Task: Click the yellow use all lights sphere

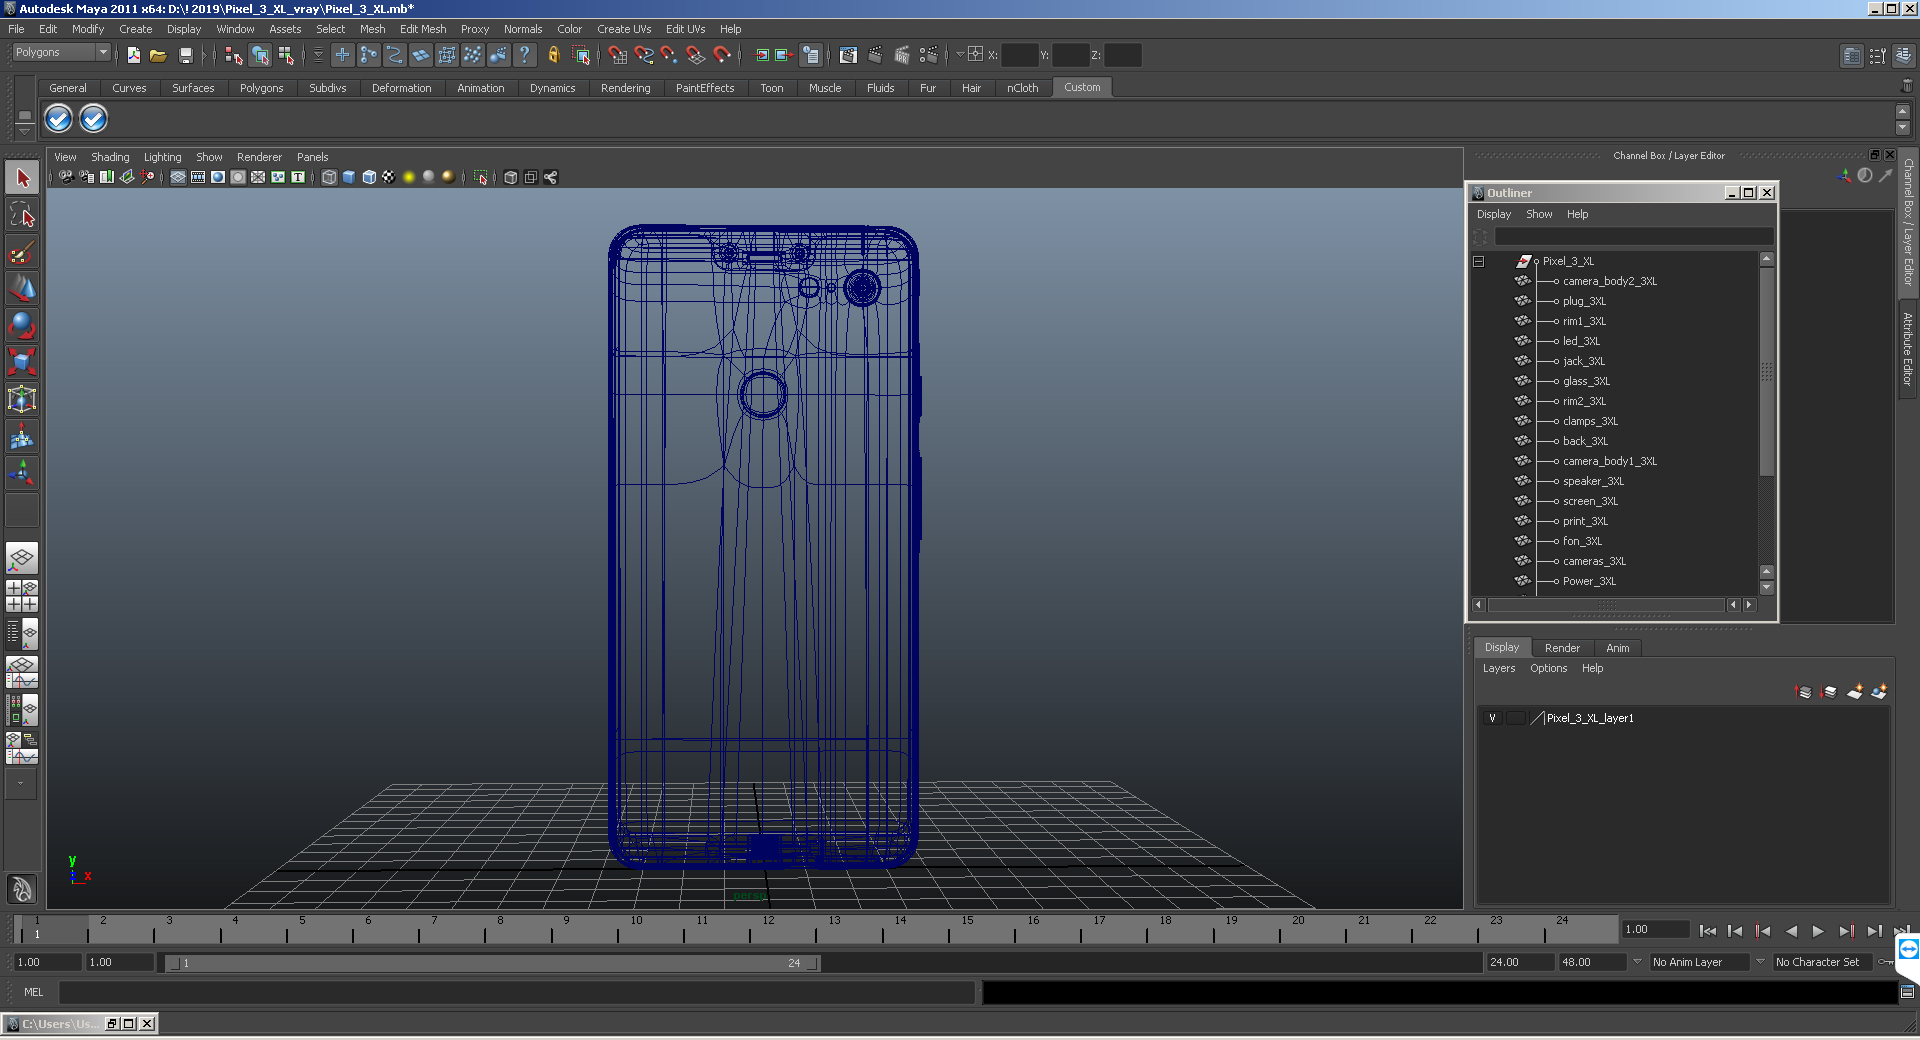Action: pyautogui.click(x=408, y=177)
